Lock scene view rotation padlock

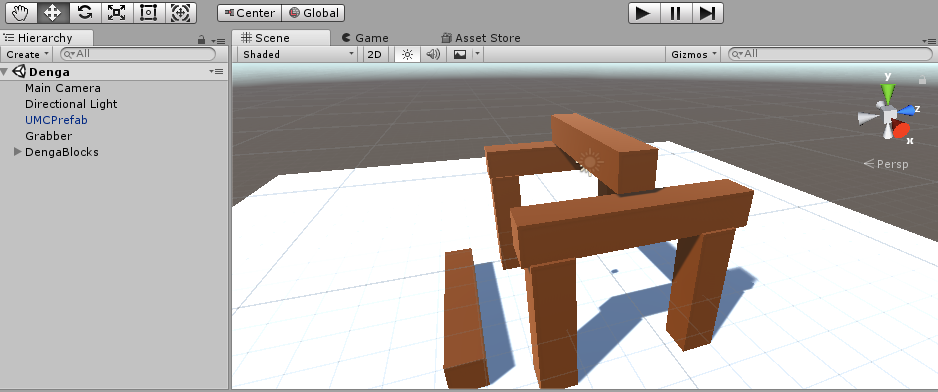(922, 79)
